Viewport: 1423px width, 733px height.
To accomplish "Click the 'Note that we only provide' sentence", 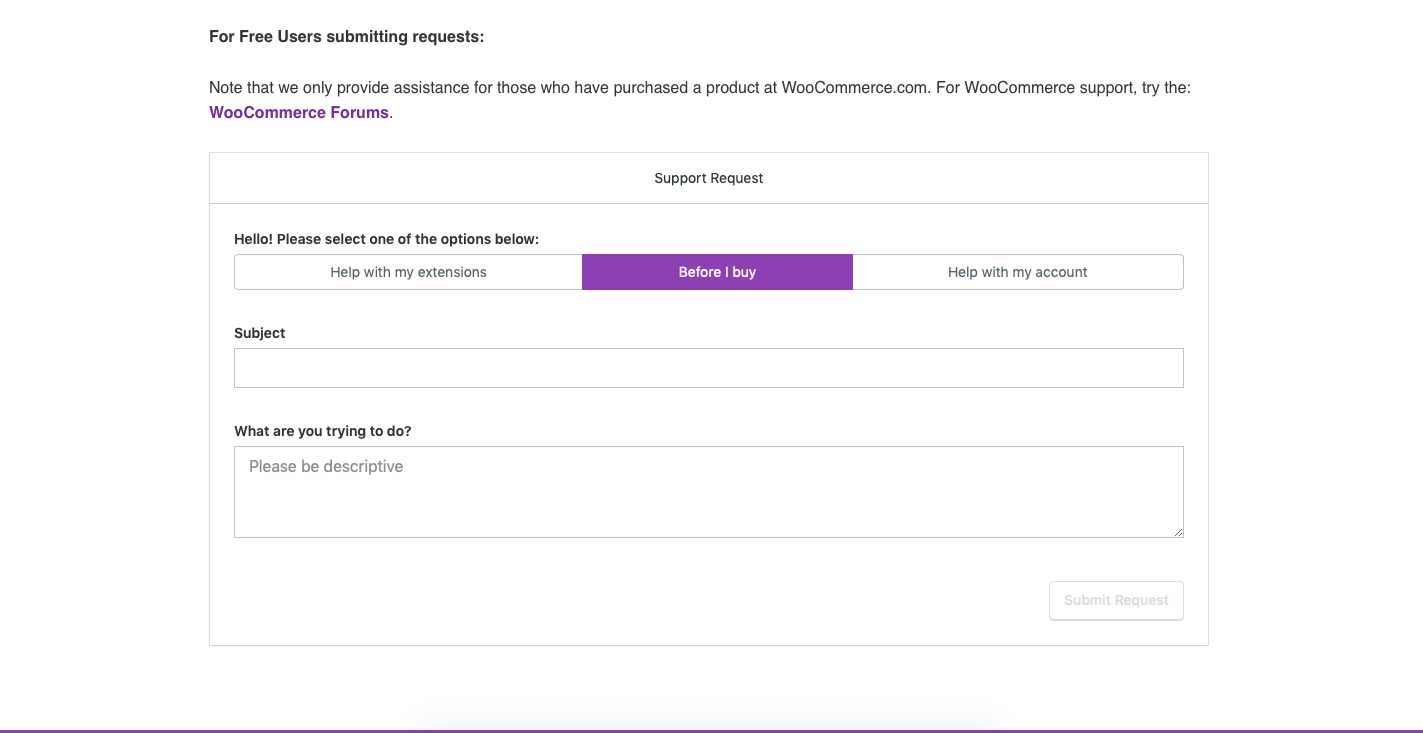I will point(300,88).
